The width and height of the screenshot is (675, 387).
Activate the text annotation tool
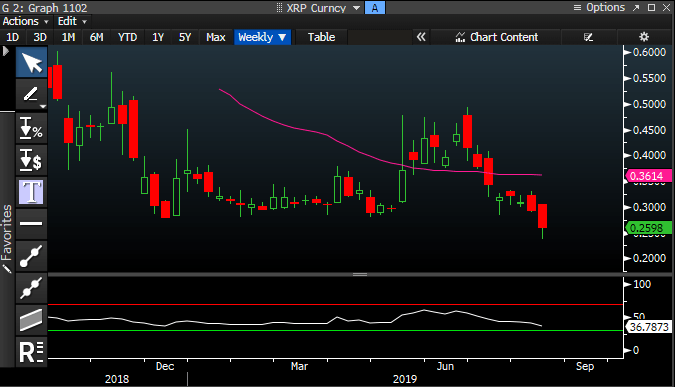[x=31, y=192]
